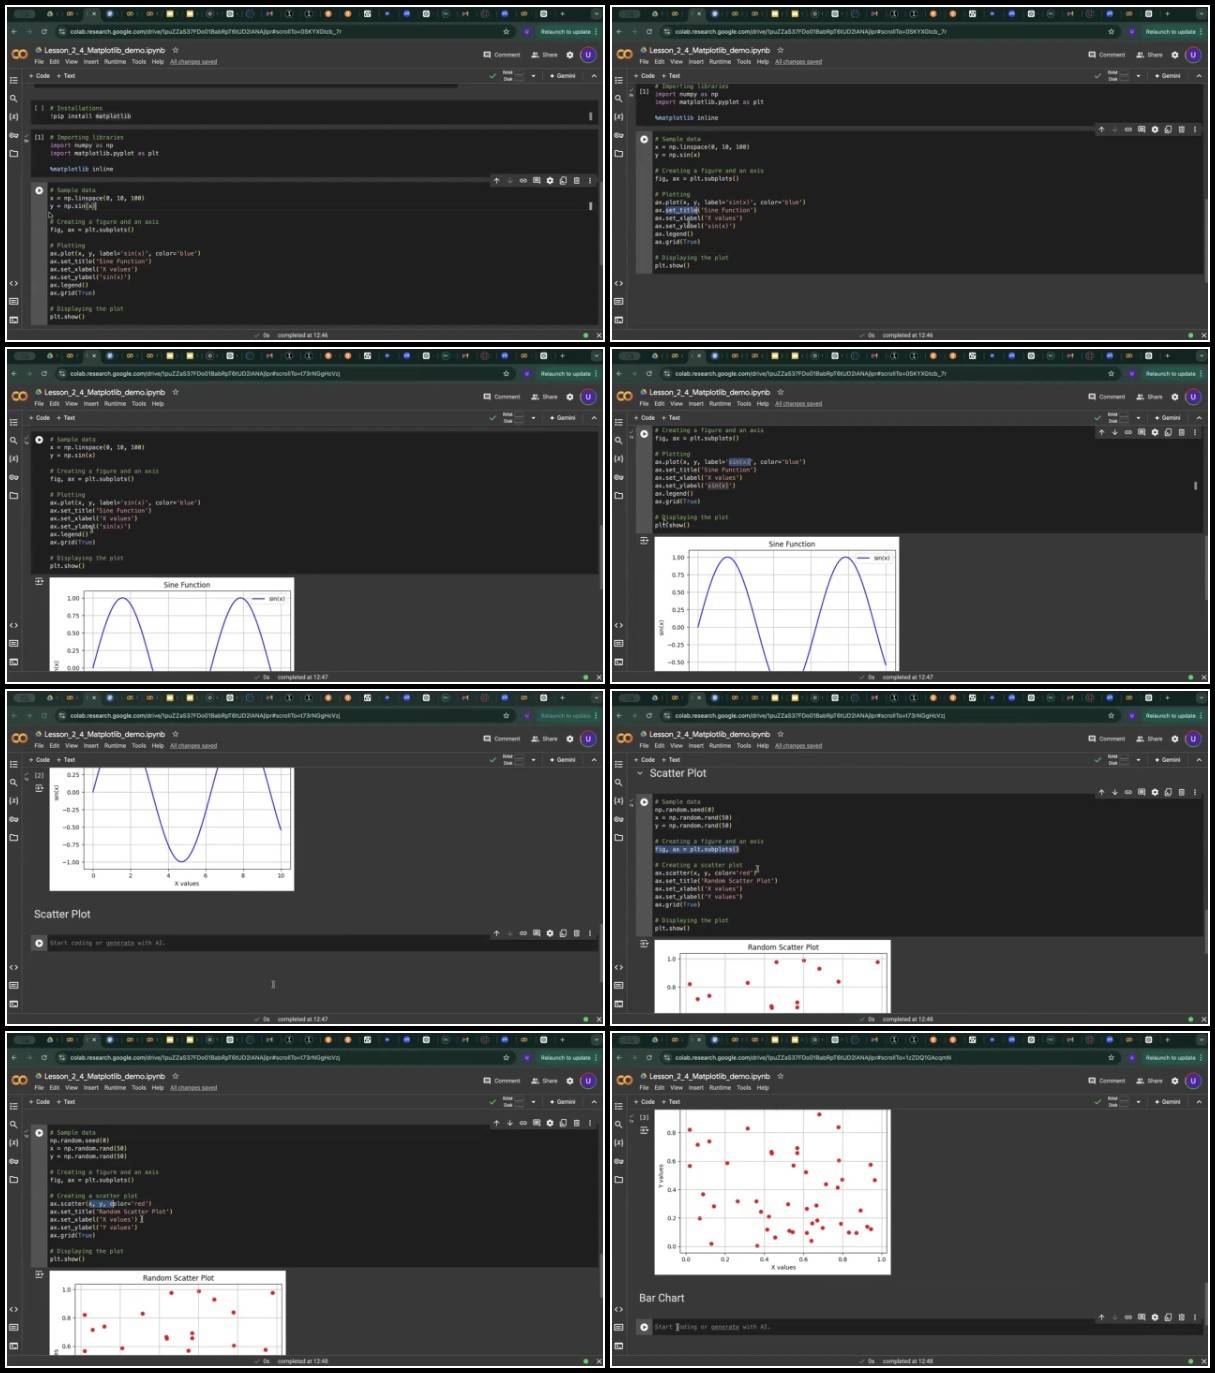Click the address bar in the pip install panel

tap(280, 32)
